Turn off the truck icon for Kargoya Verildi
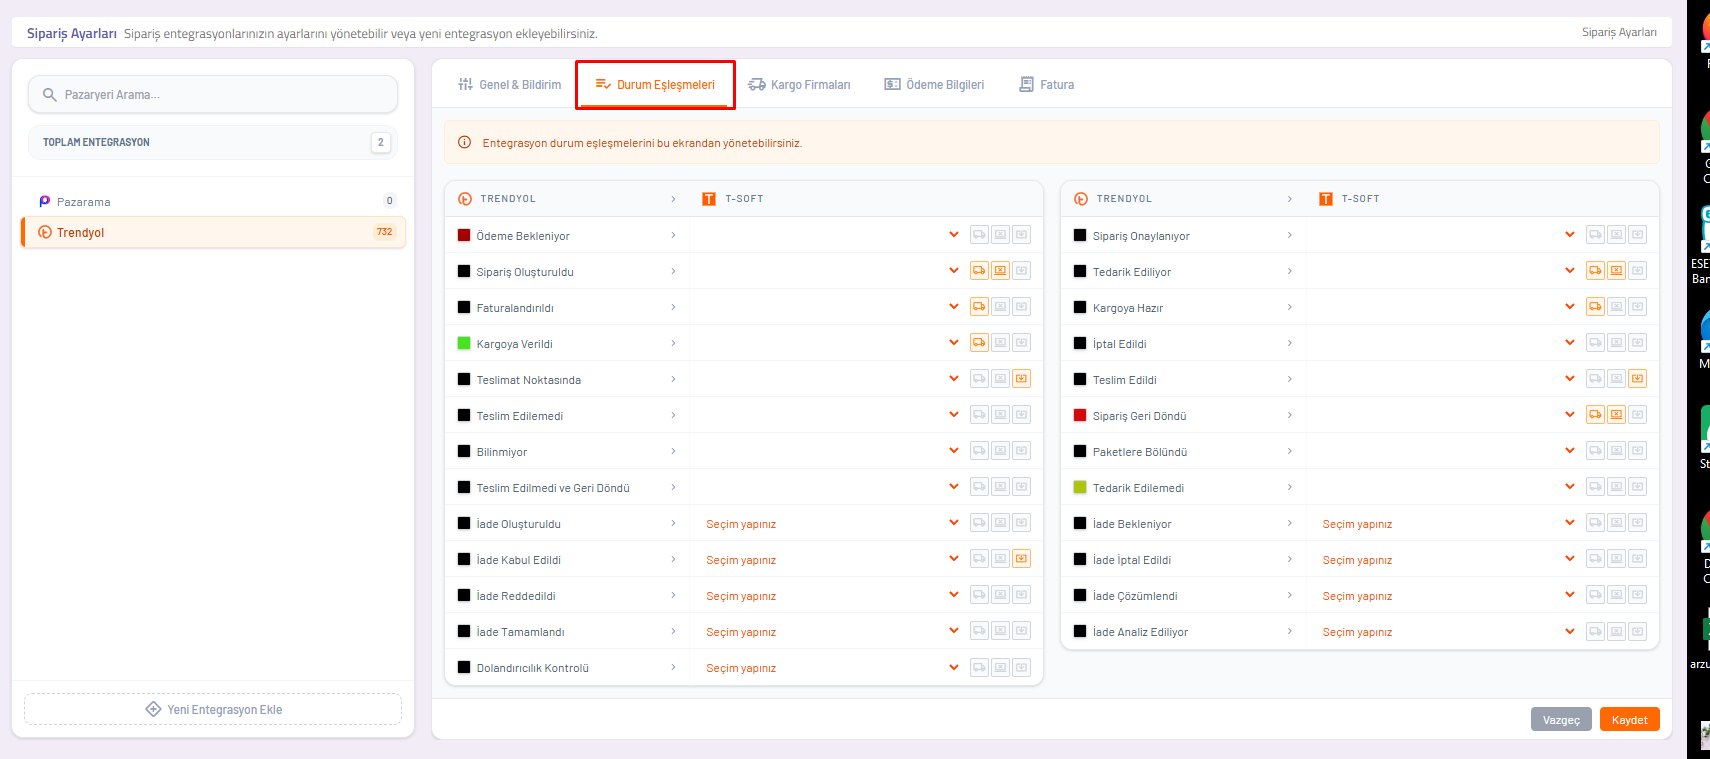The image size is (1710, 759). pos(979,343)
